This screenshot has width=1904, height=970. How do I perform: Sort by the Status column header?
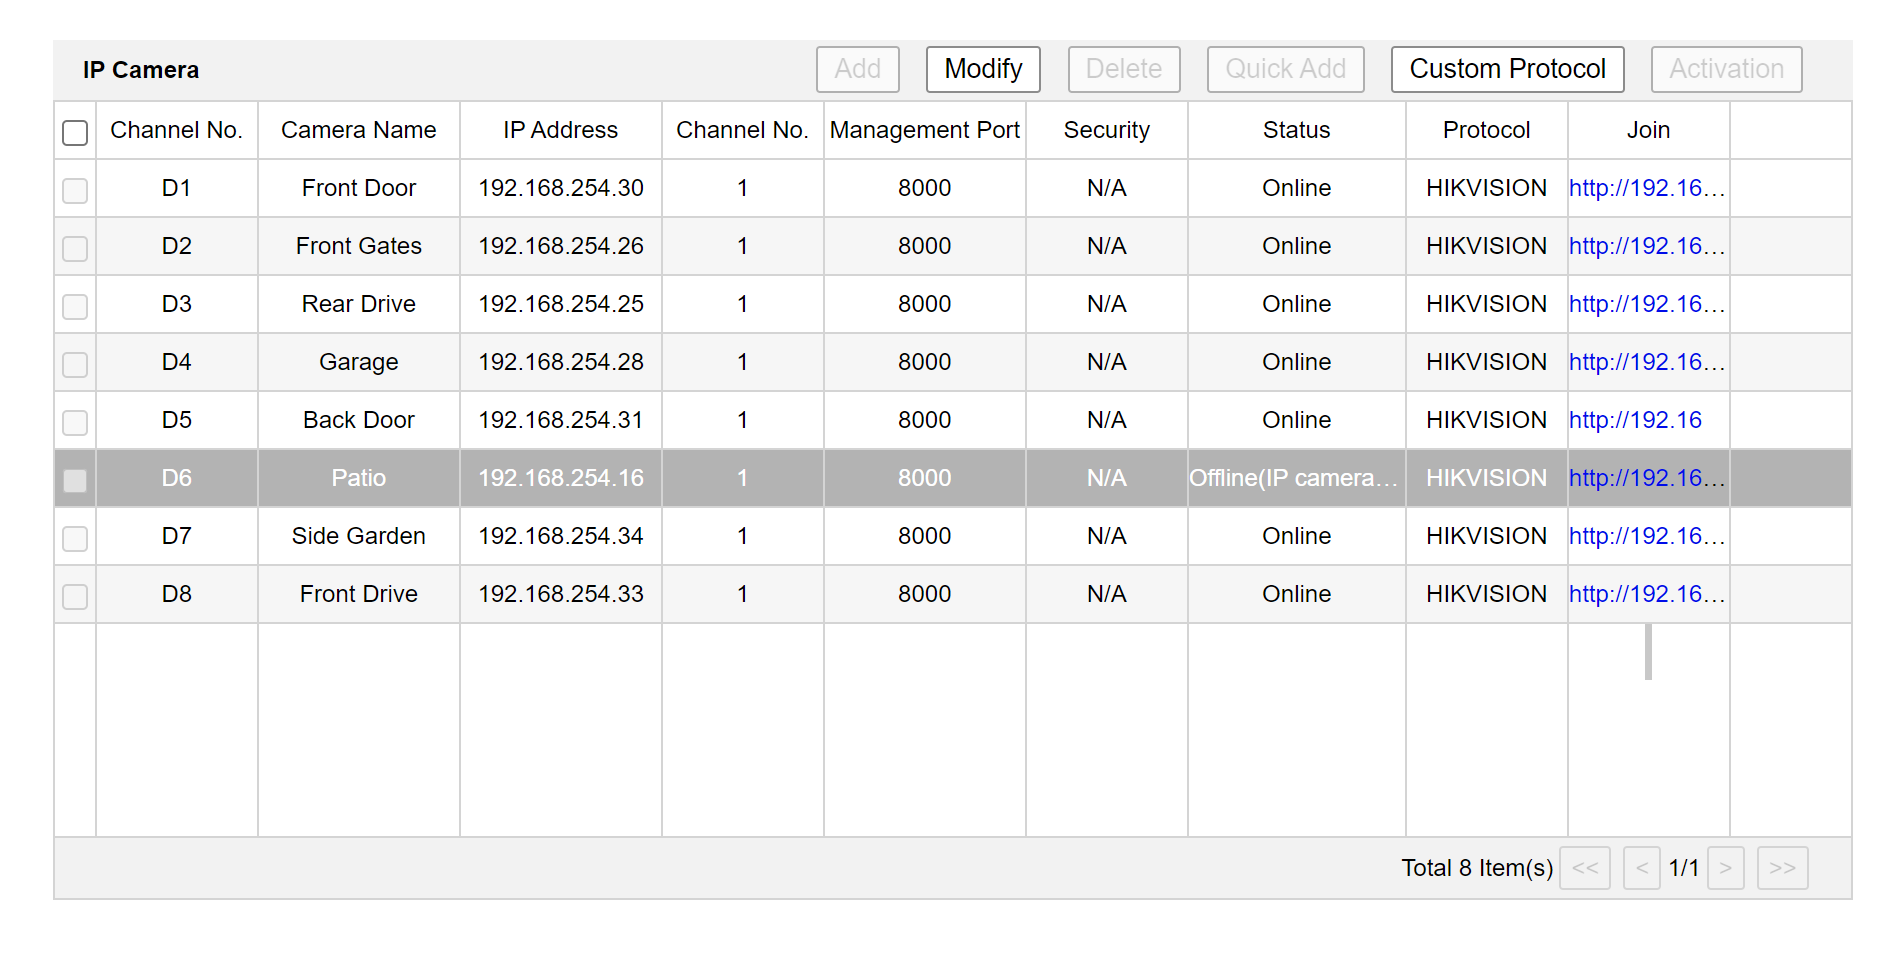pyautogui.click(x=1295, y=130)
